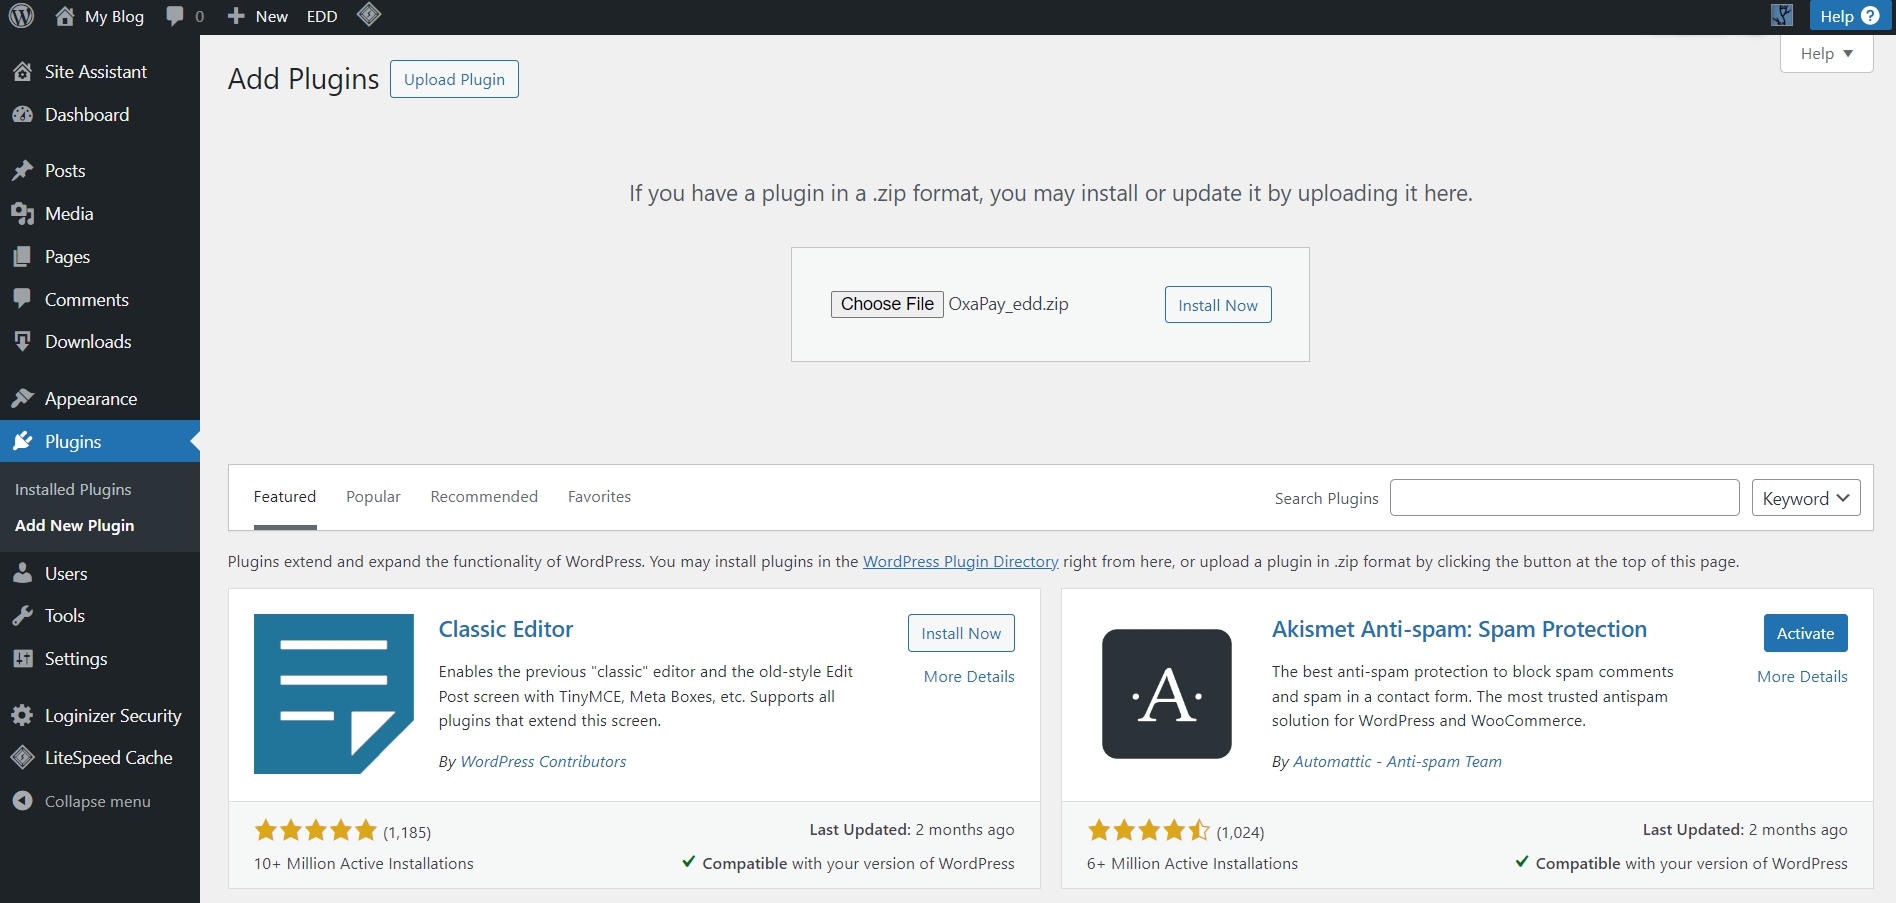Click Install Now for OxaPay_edd.zip upload
Image resolution: width=1896 pixels, height=903 pixels.
tap(1217, 305)
